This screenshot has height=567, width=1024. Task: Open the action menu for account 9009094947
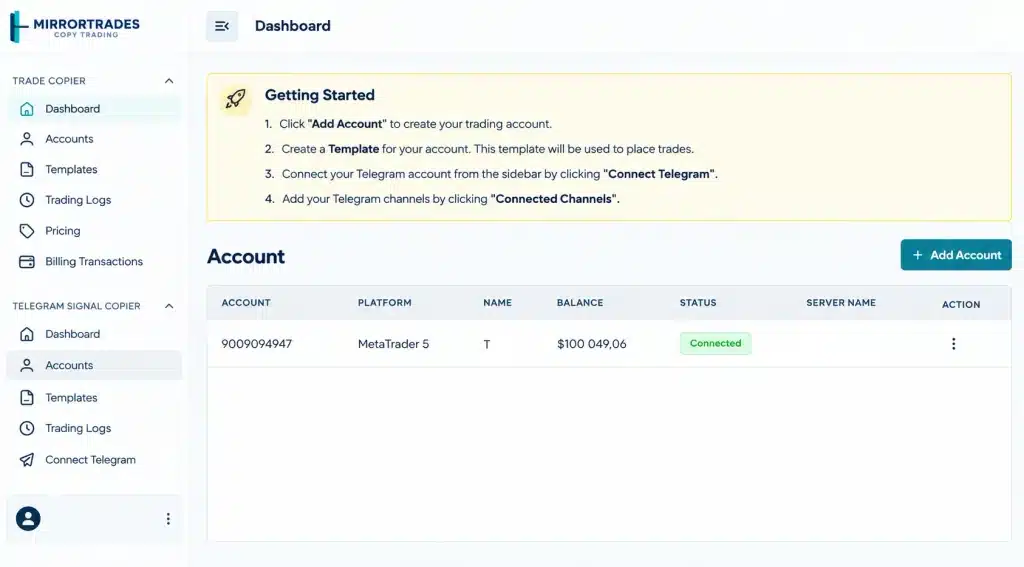[x=953, y=344]
